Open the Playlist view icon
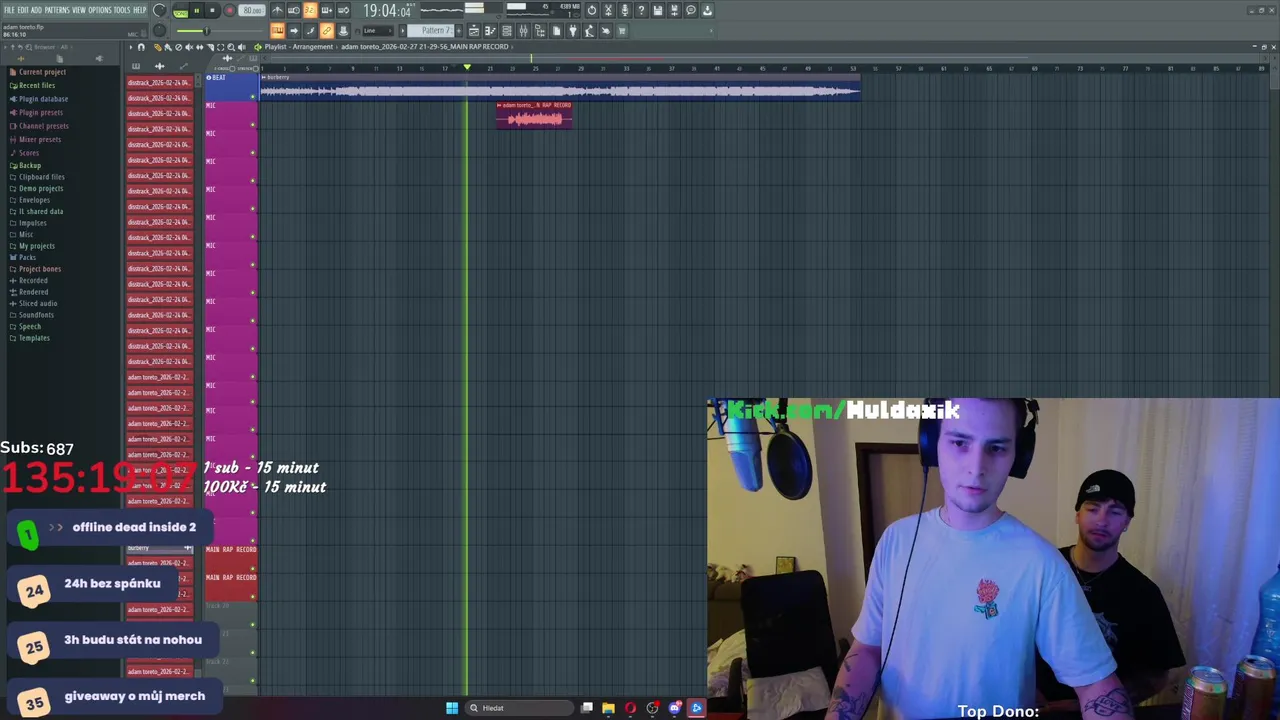The image size is (1280, 720). [474, 30]
